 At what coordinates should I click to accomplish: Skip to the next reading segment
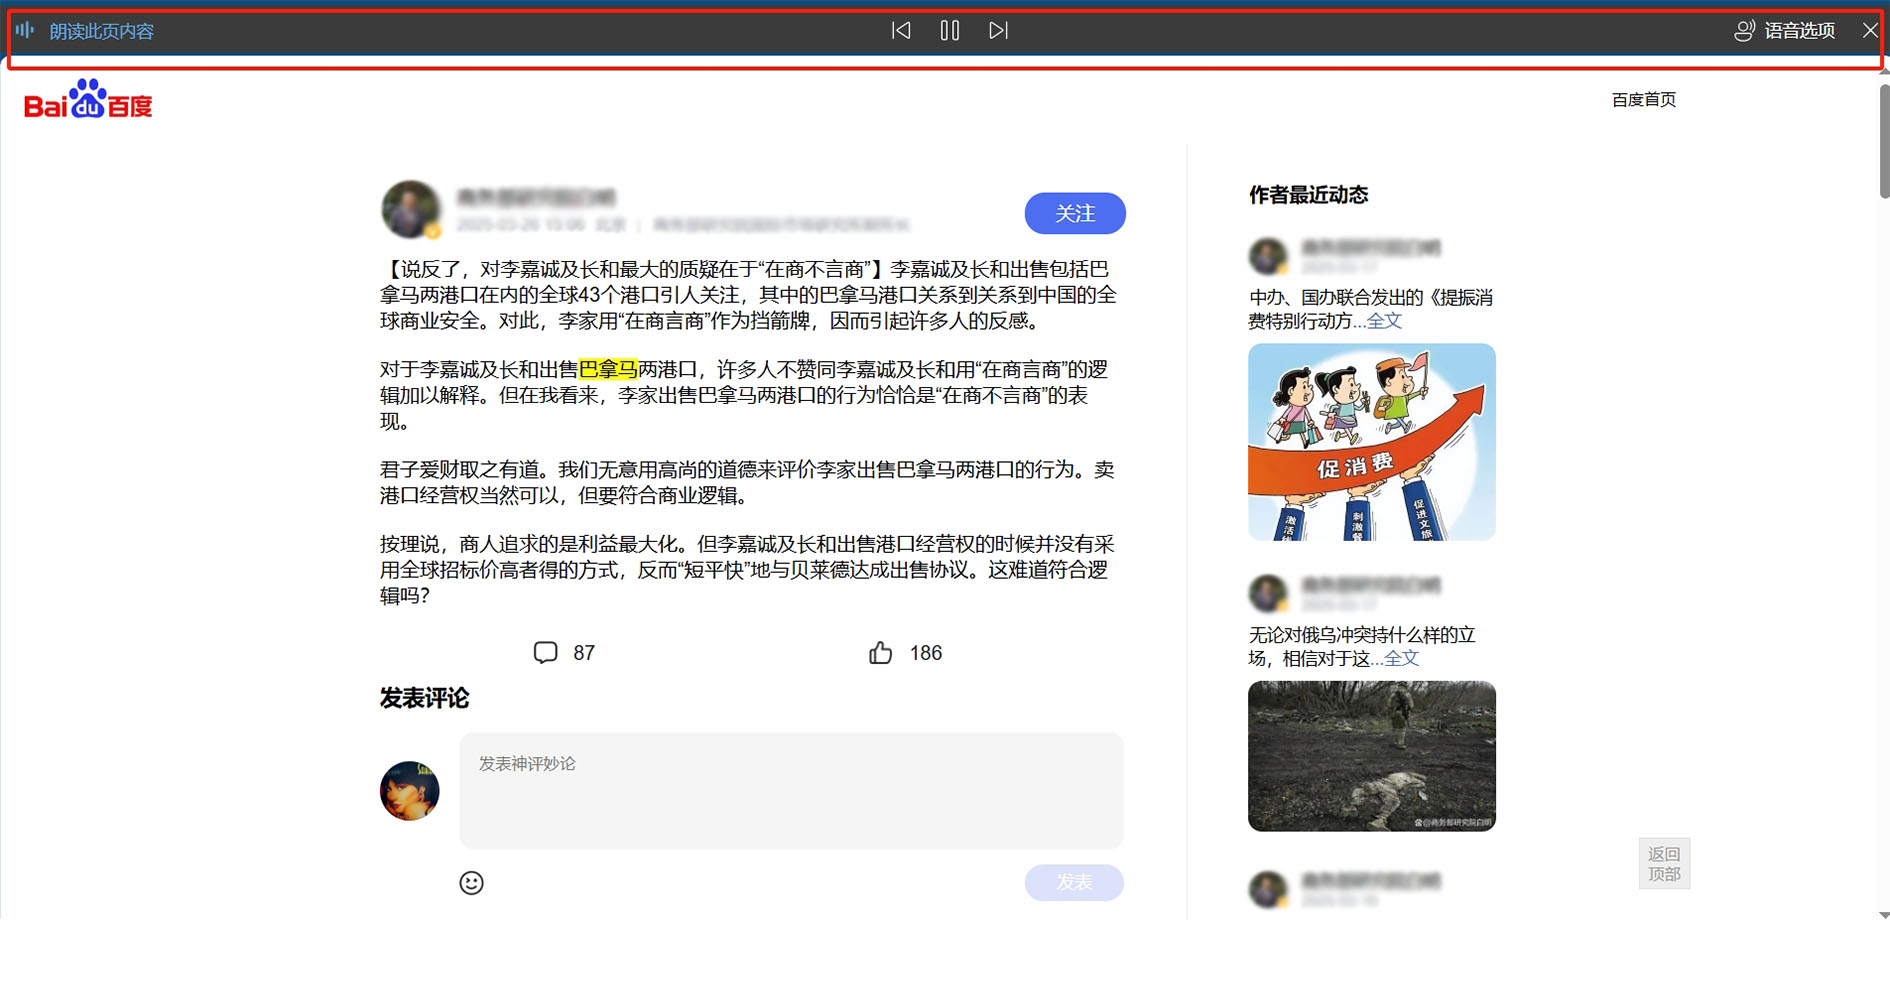tap(997, 30)
